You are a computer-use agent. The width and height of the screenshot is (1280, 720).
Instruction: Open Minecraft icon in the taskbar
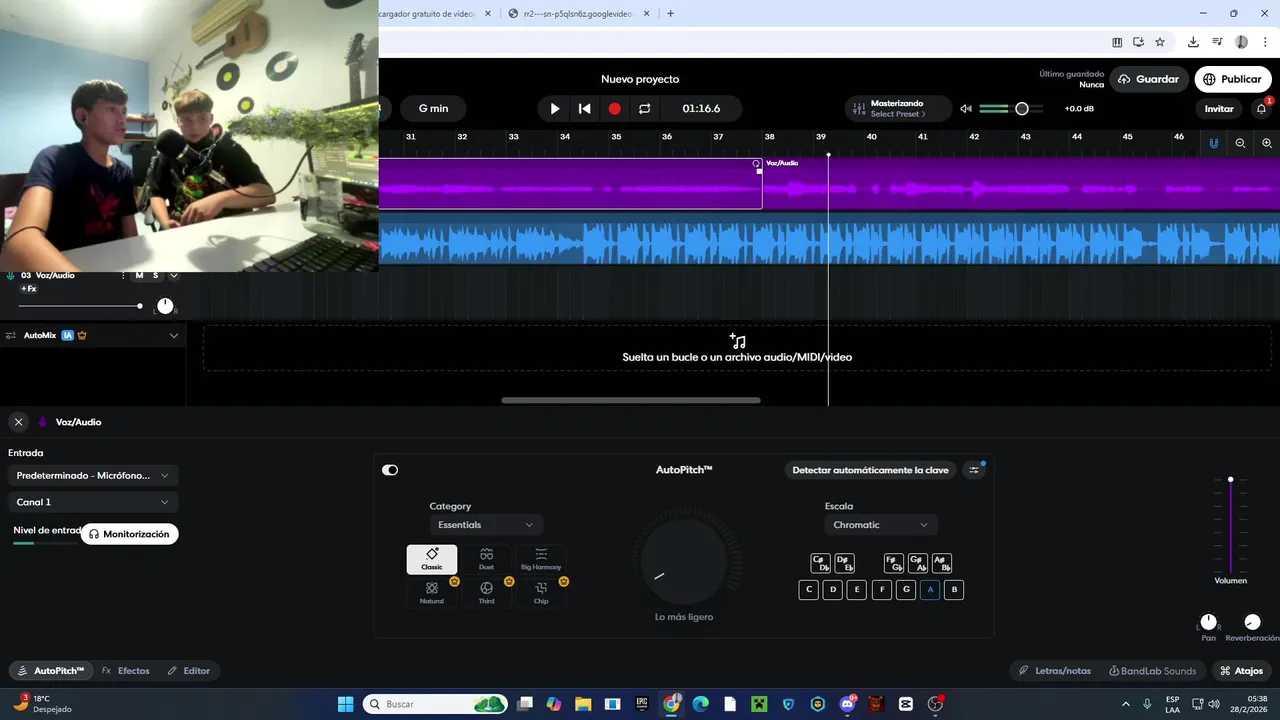758,704
